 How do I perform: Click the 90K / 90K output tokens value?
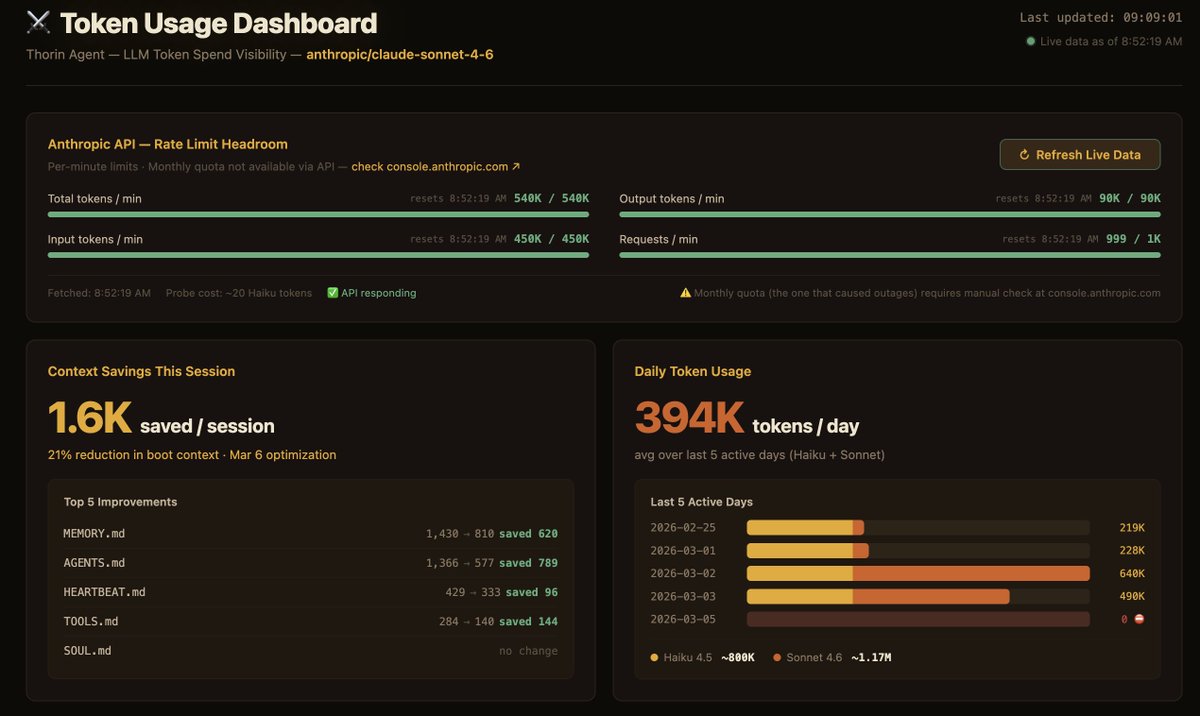(1130, 198)
